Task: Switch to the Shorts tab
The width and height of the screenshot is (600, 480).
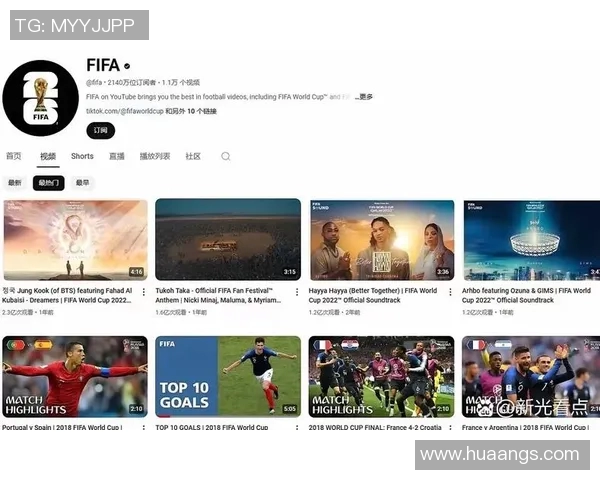Action: click(82, 156)
